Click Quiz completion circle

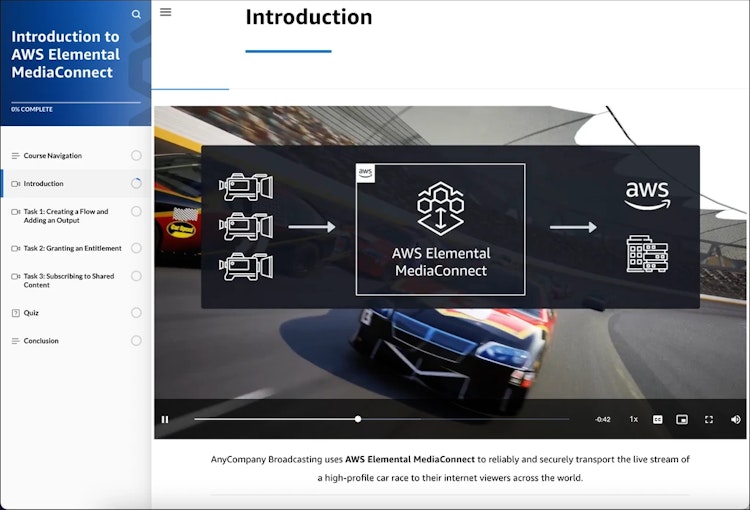pos(136,313)
